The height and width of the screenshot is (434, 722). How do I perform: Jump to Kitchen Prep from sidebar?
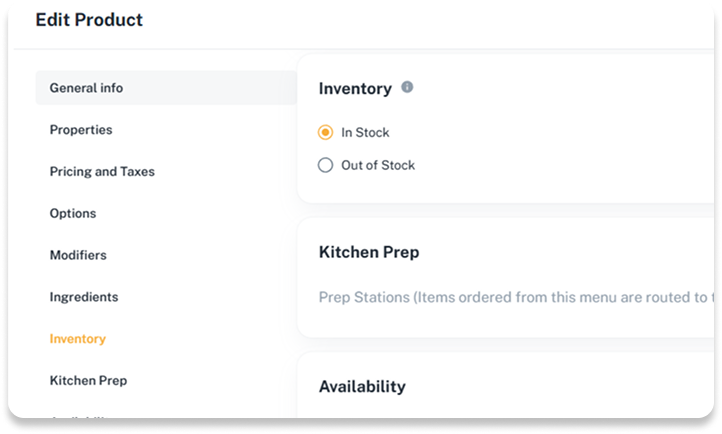coord(88,381)
